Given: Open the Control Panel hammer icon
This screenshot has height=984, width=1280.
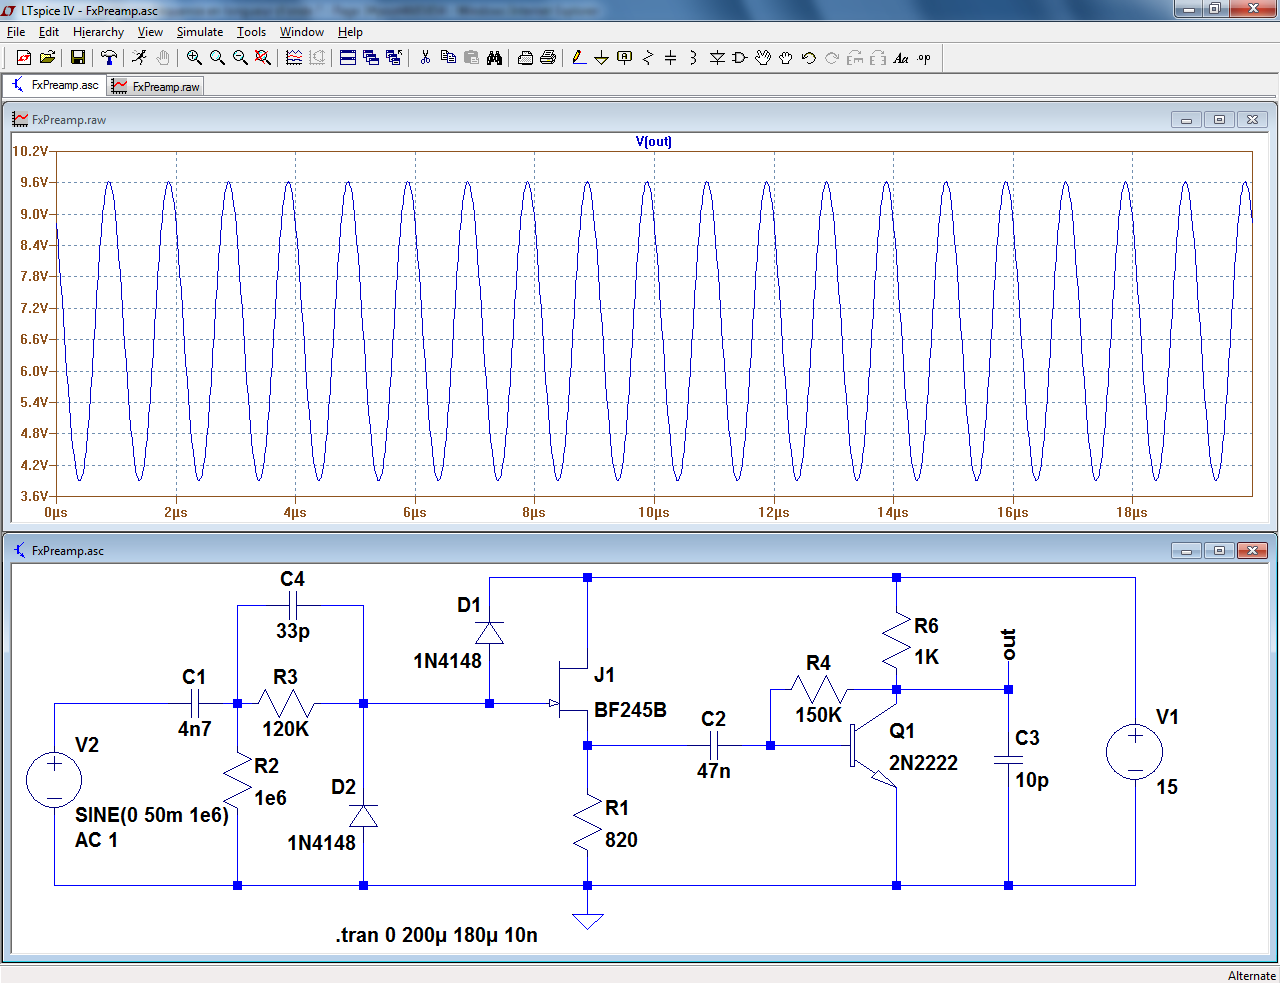Looking at the screenshot, I should (x=109, y=58).
